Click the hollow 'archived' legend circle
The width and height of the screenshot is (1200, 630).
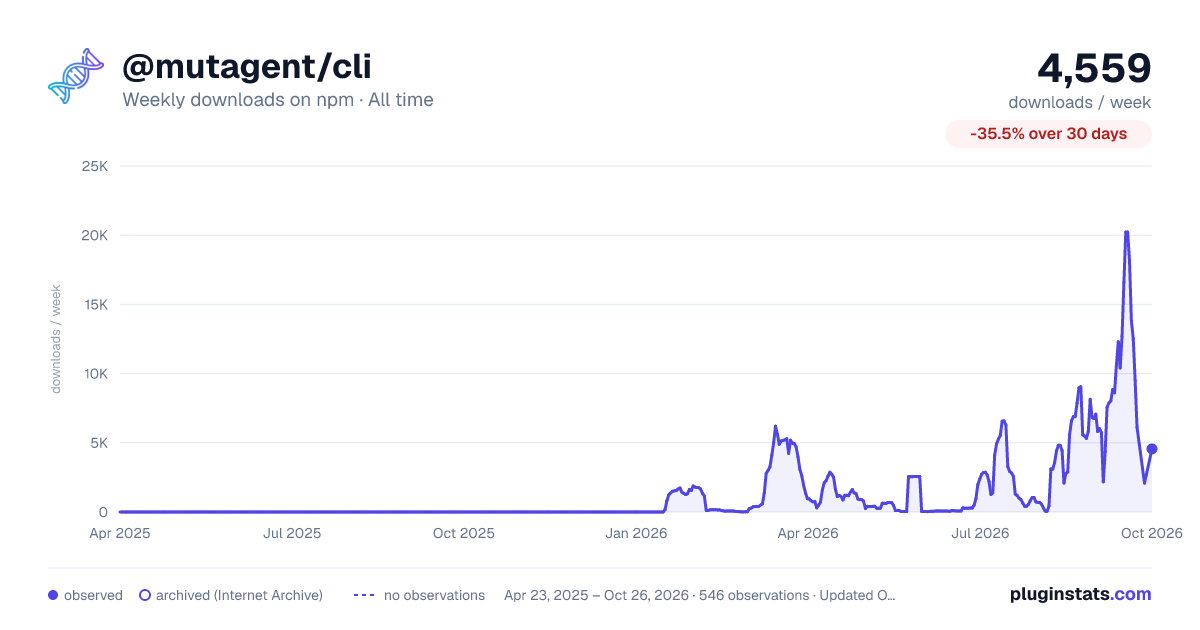[x=145, y=595]
